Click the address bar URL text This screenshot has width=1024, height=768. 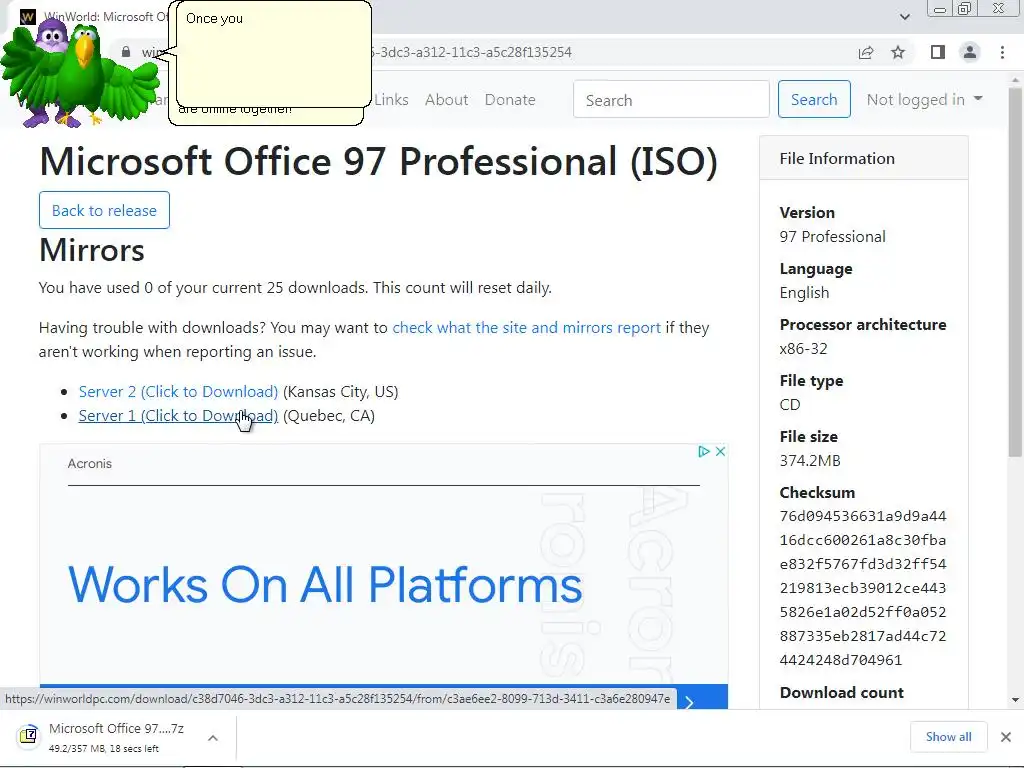click(470, 52)
